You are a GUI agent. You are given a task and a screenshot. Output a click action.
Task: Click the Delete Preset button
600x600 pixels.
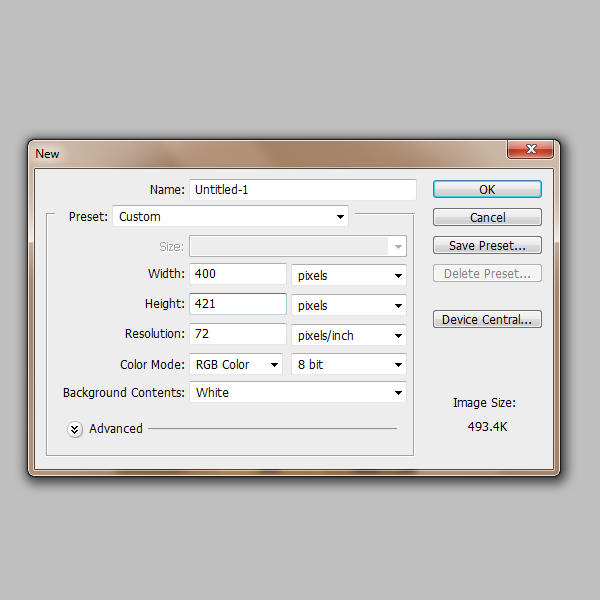click(487, 273)
